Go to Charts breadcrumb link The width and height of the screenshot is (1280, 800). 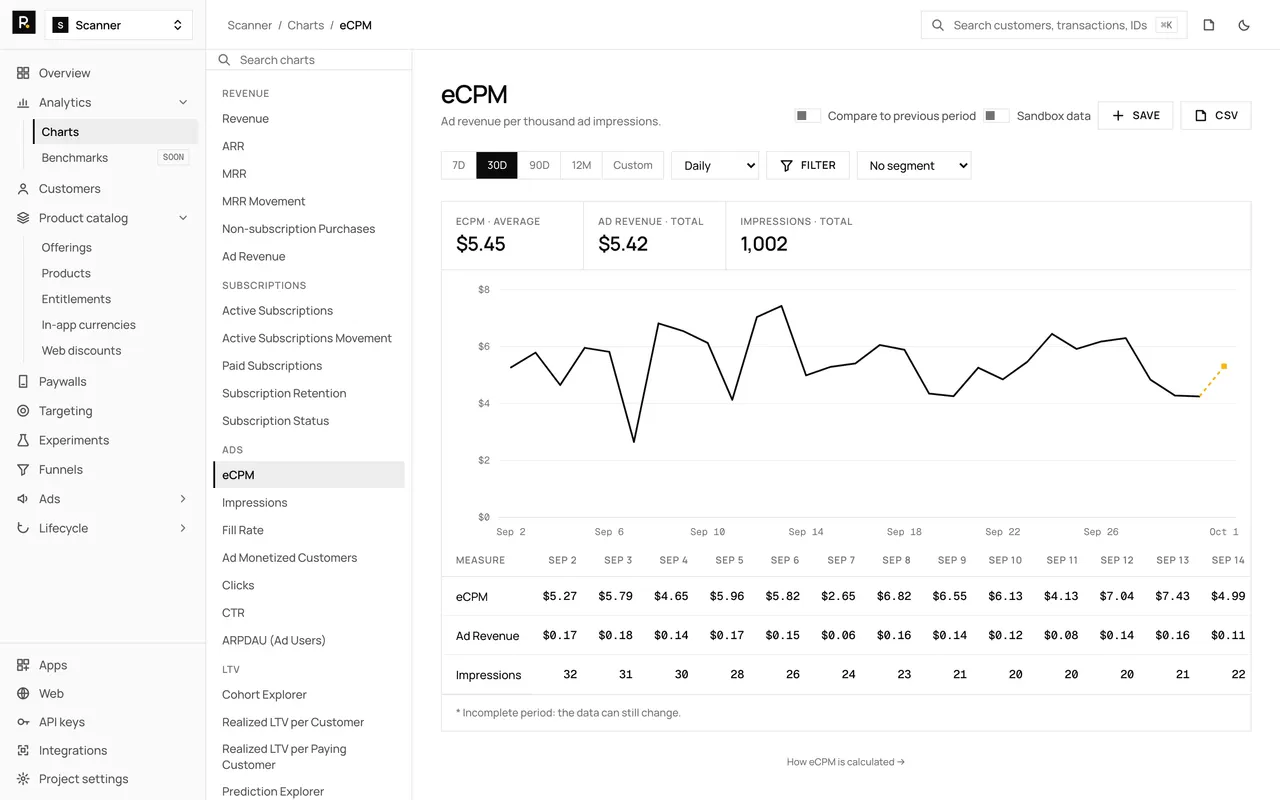pyautogui.click(x=306, y=25)
